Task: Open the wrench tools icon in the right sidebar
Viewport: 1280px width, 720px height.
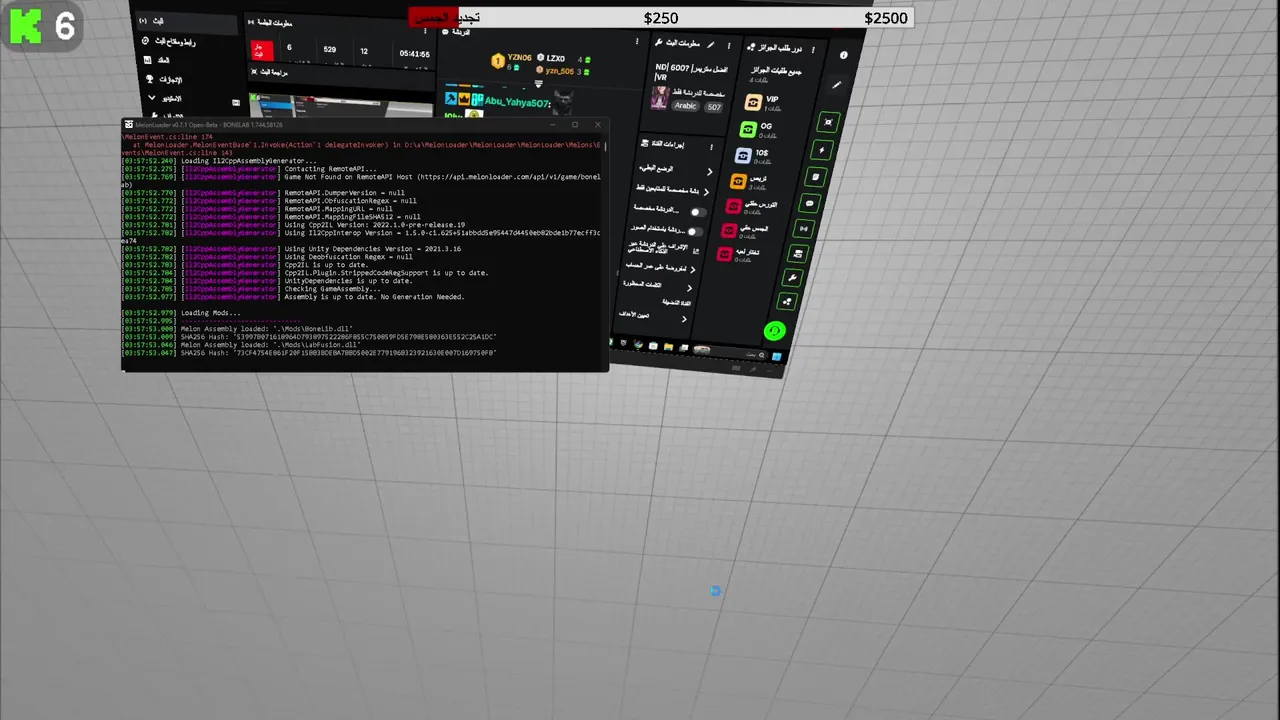Action: click(792, 278)
